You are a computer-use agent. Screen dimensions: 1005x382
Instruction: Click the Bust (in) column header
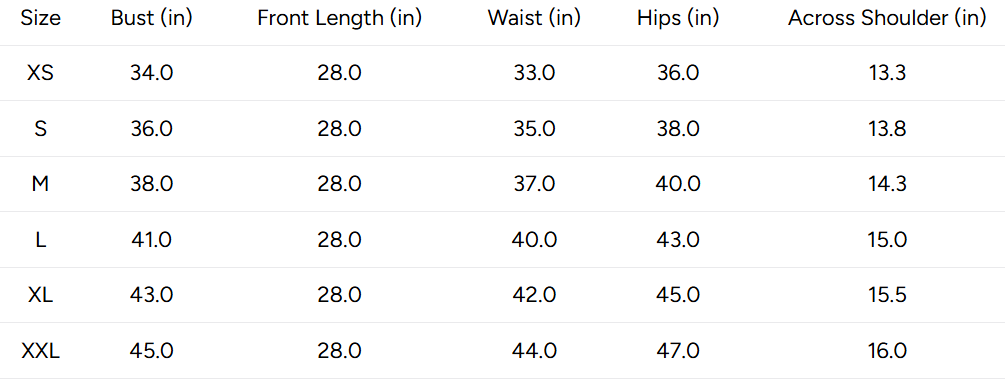click(151, 19)
